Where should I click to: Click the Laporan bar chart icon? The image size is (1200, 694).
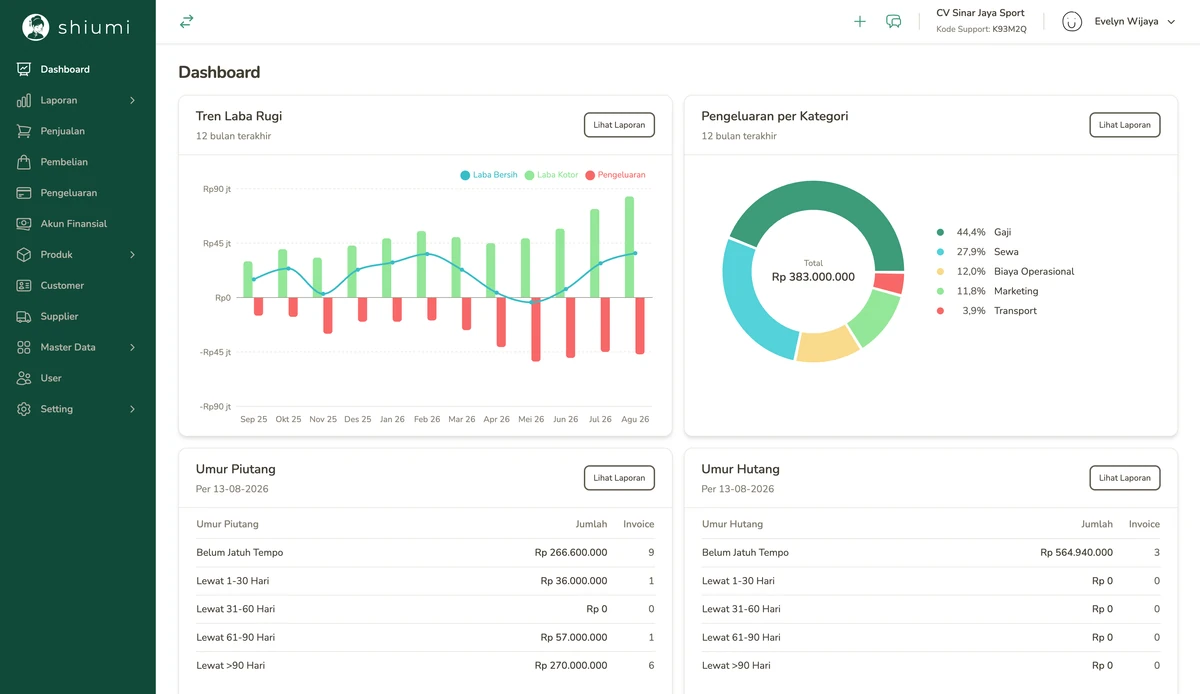tap(24, 100)
